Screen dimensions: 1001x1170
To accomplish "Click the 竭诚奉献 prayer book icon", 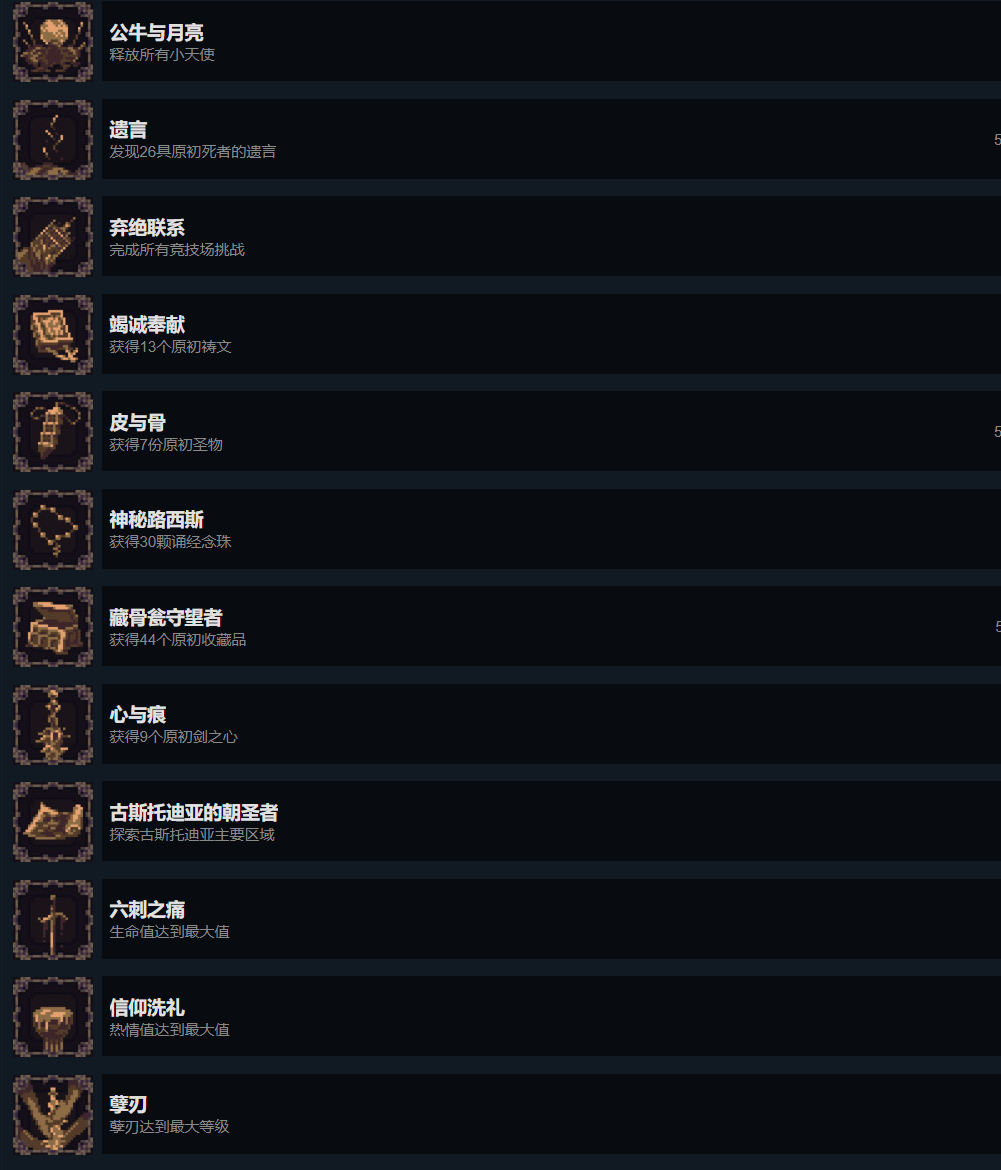I will pyautogui.click(x=53, y=334).
